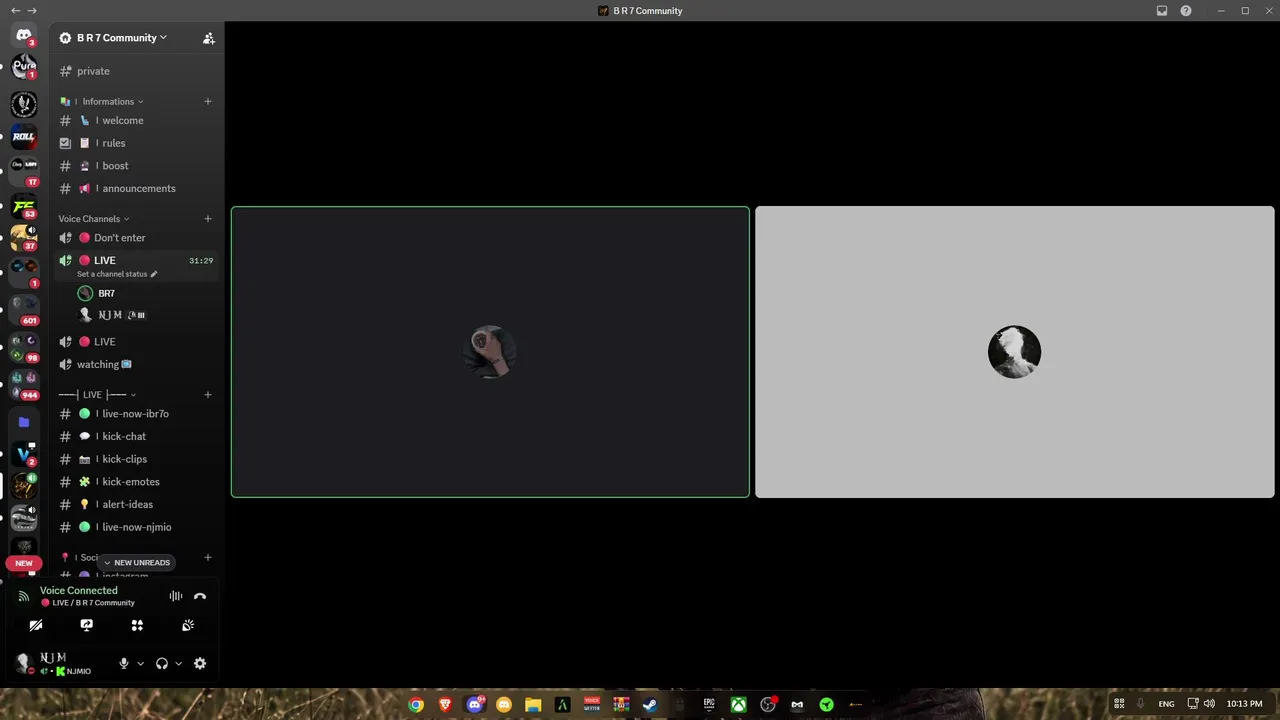The width and height of the screenshot is (1280, 720).
Task: Add channel to LIVE category
Action: 208,395
